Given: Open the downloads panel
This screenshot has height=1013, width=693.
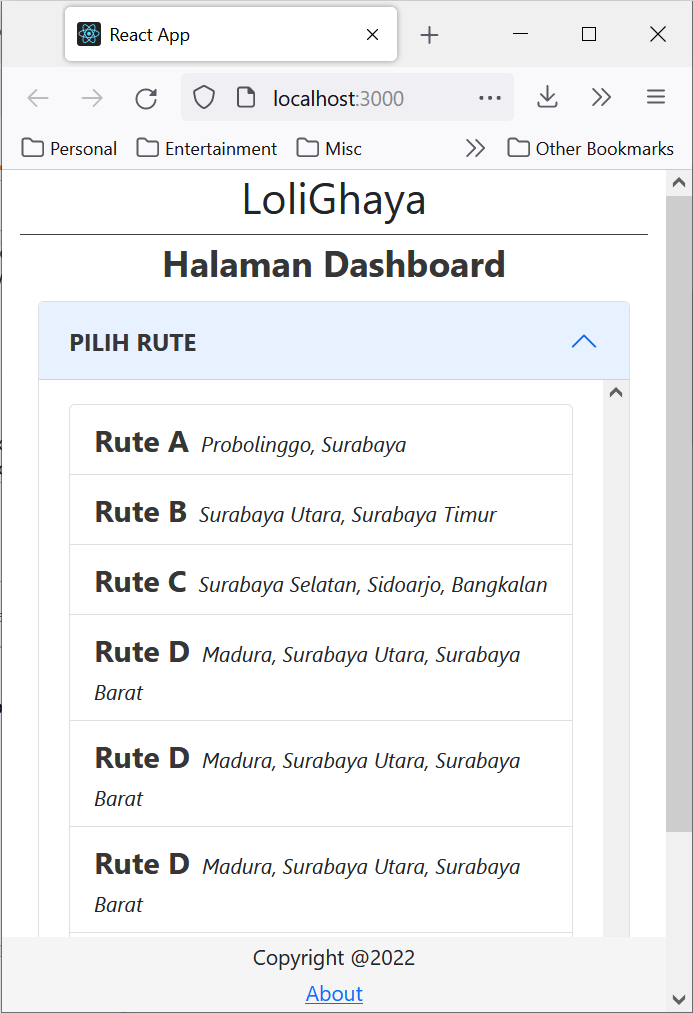Looking at the screenshot, I should (x=547, y=97).
